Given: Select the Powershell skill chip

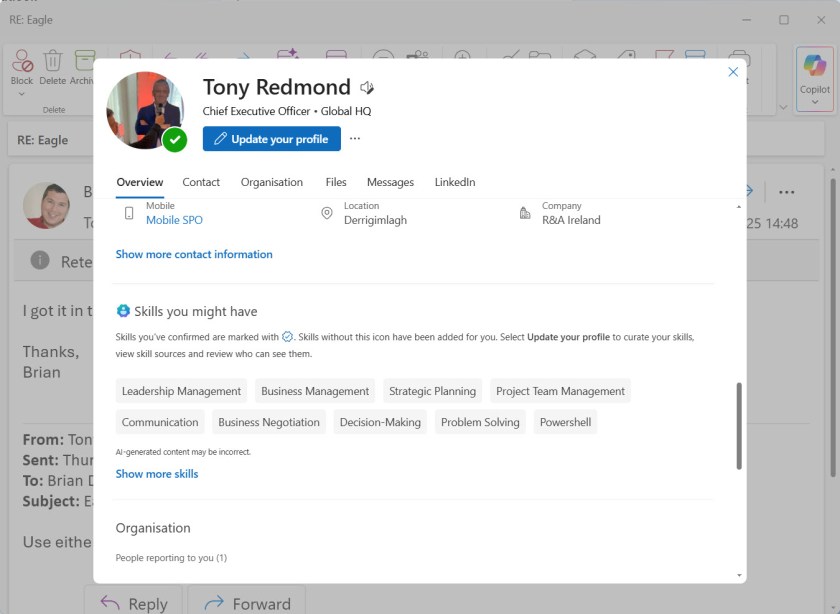Looking at the screenshot, I should (x=565, y=422).
